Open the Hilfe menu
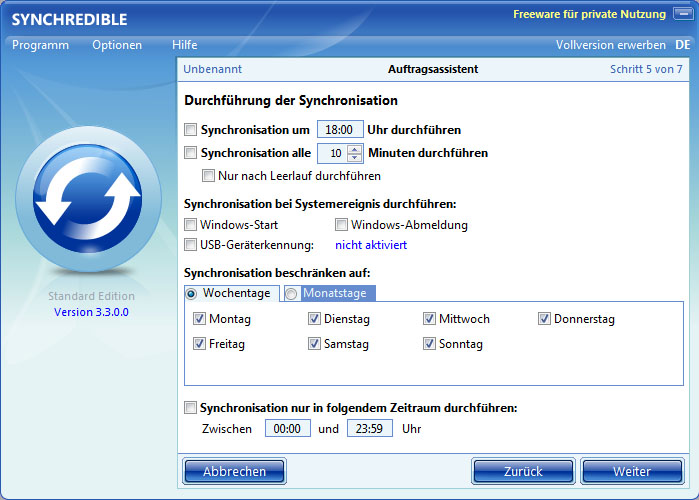 coord(185,45)
